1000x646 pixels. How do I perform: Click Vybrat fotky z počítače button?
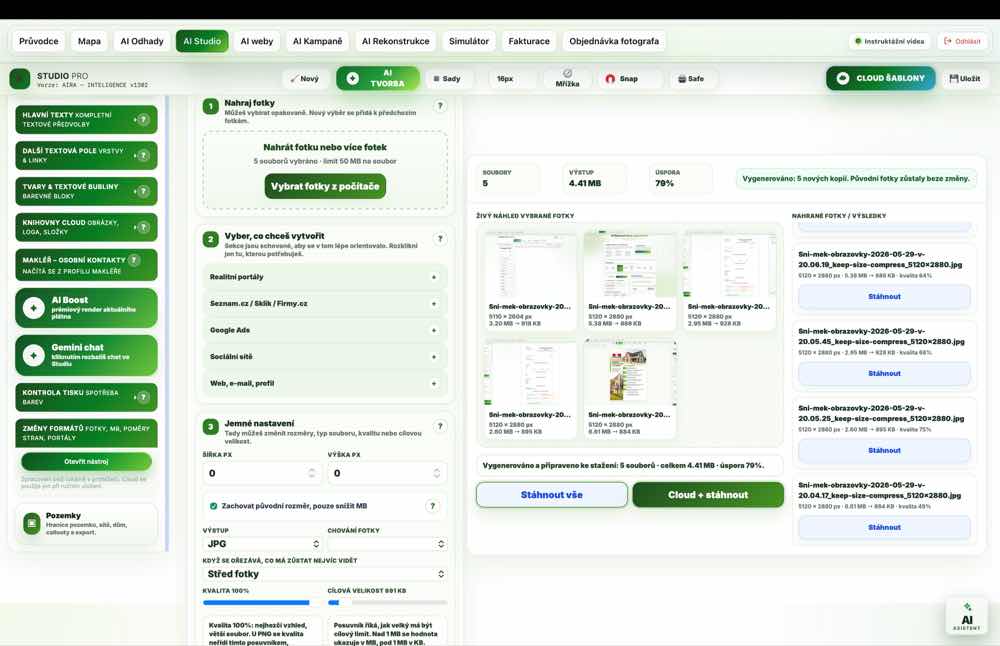pyautogui.click(x=325, y=186)
